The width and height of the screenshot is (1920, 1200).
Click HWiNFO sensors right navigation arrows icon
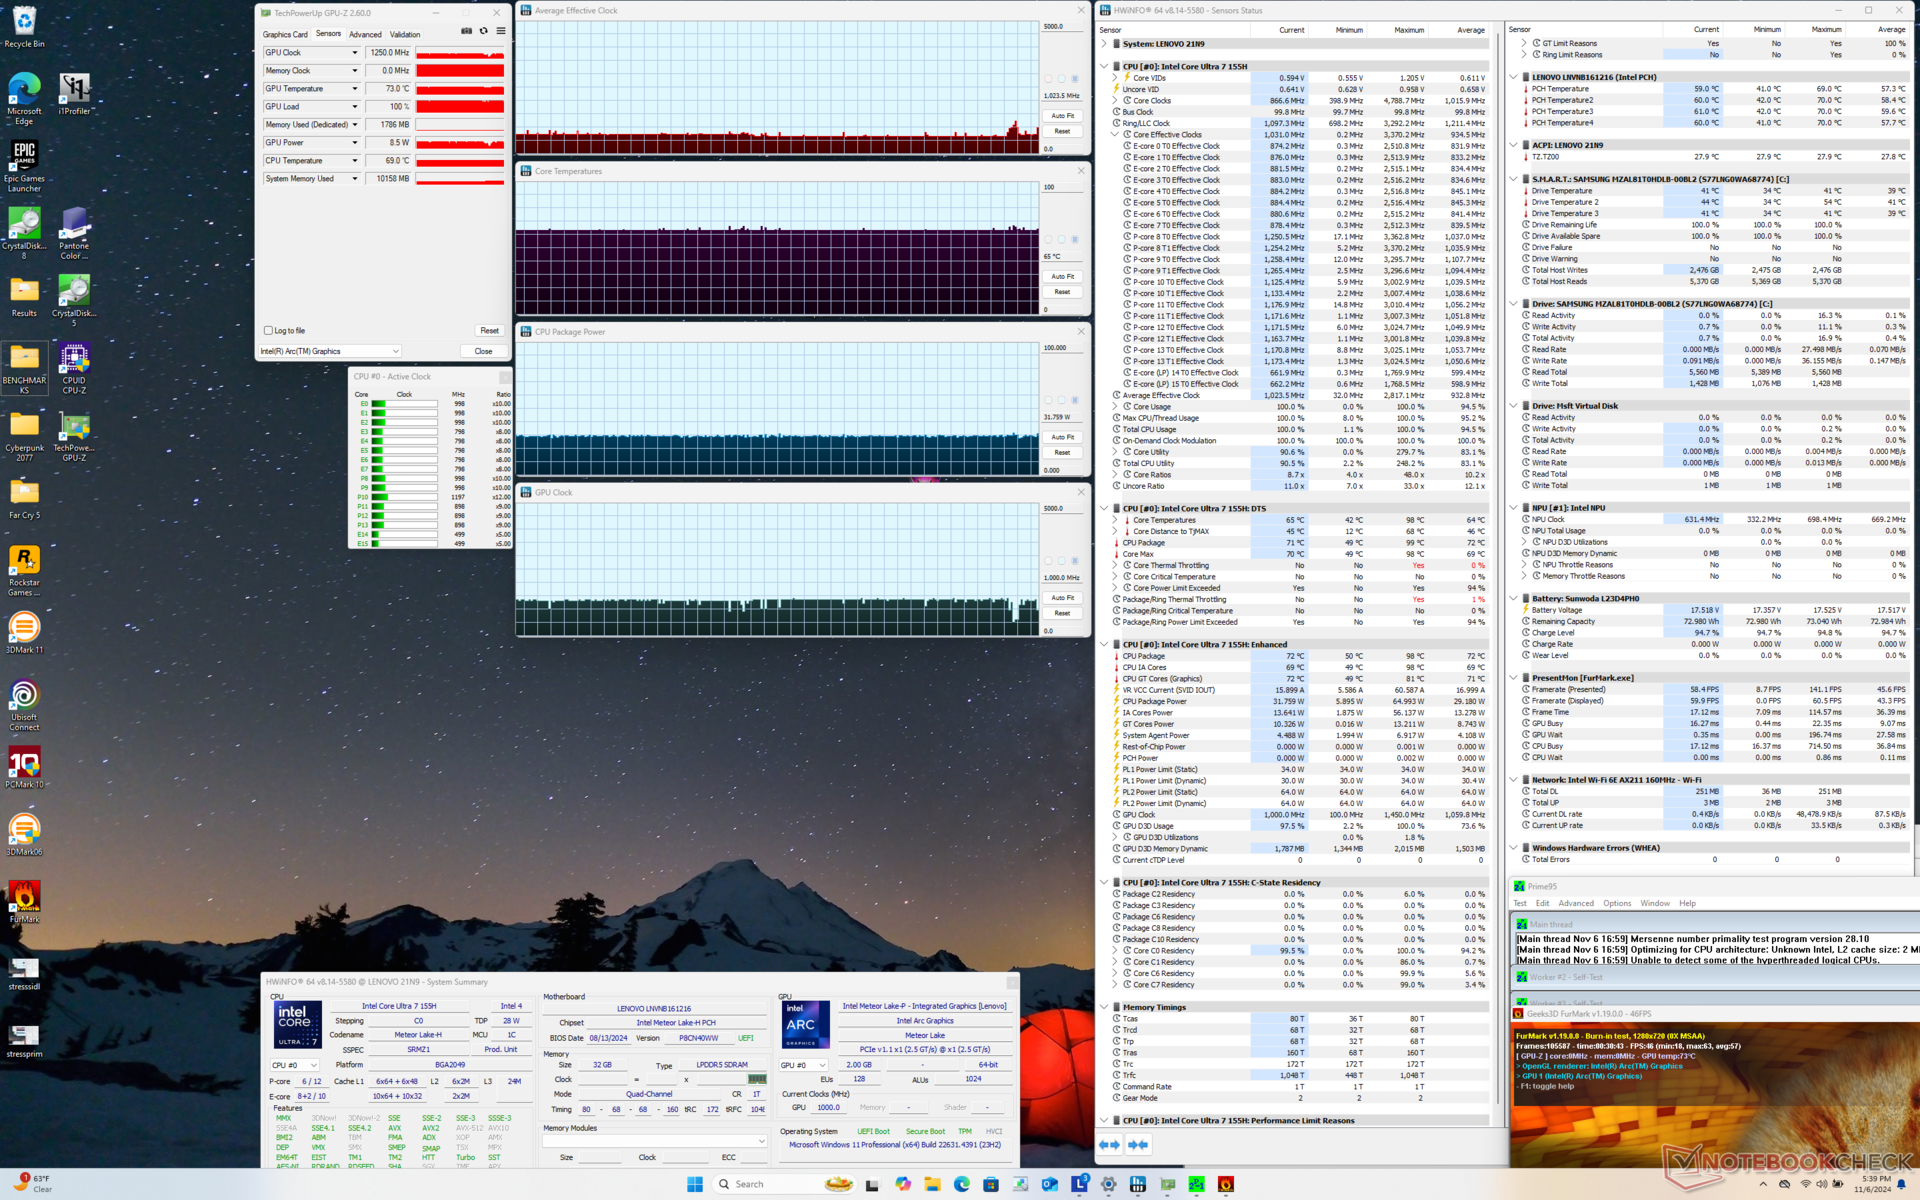pyautogui.click(x=1139, y=1145)
